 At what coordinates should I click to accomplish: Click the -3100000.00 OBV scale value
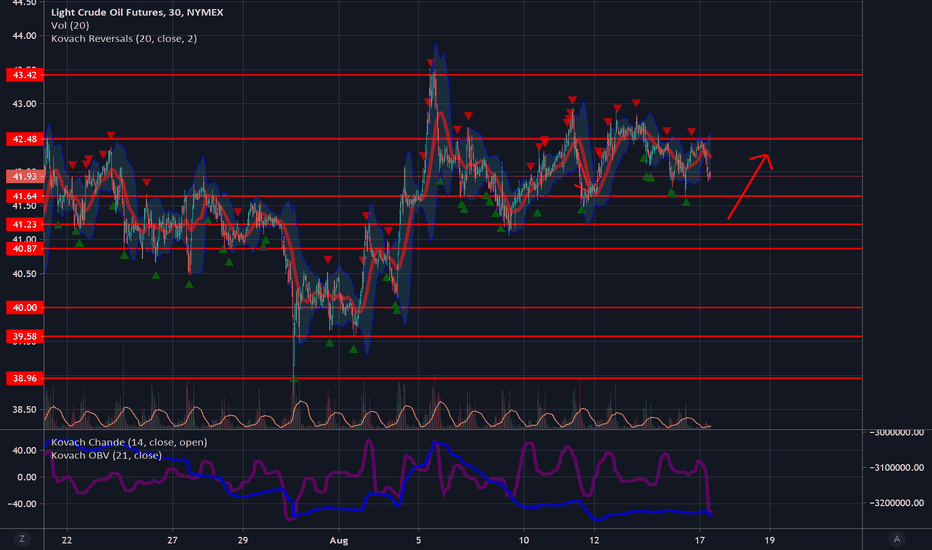(897, 467)
